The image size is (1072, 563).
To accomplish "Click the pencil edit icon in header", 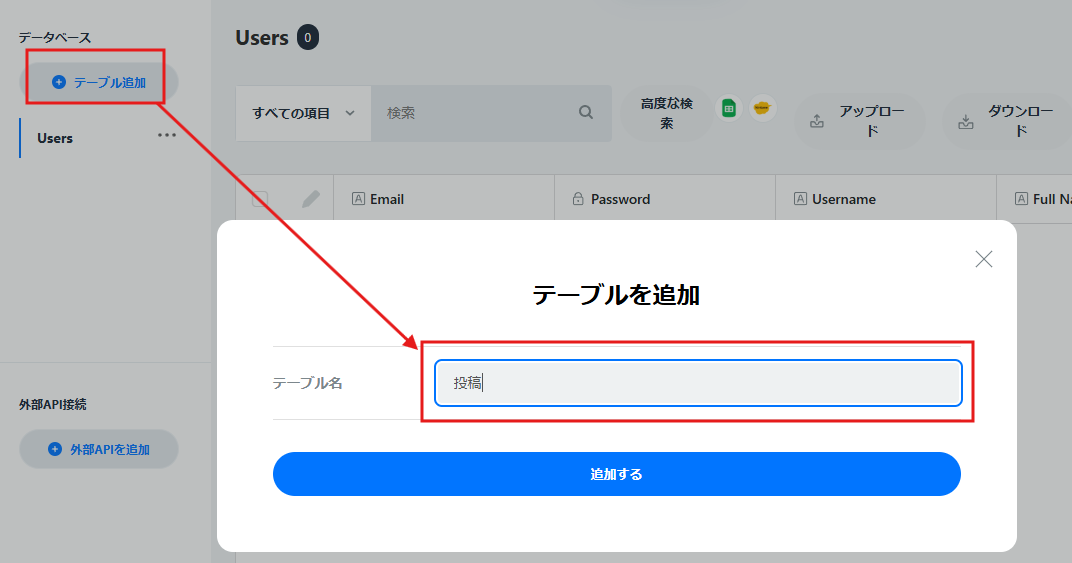I will (x=310, y=199).
